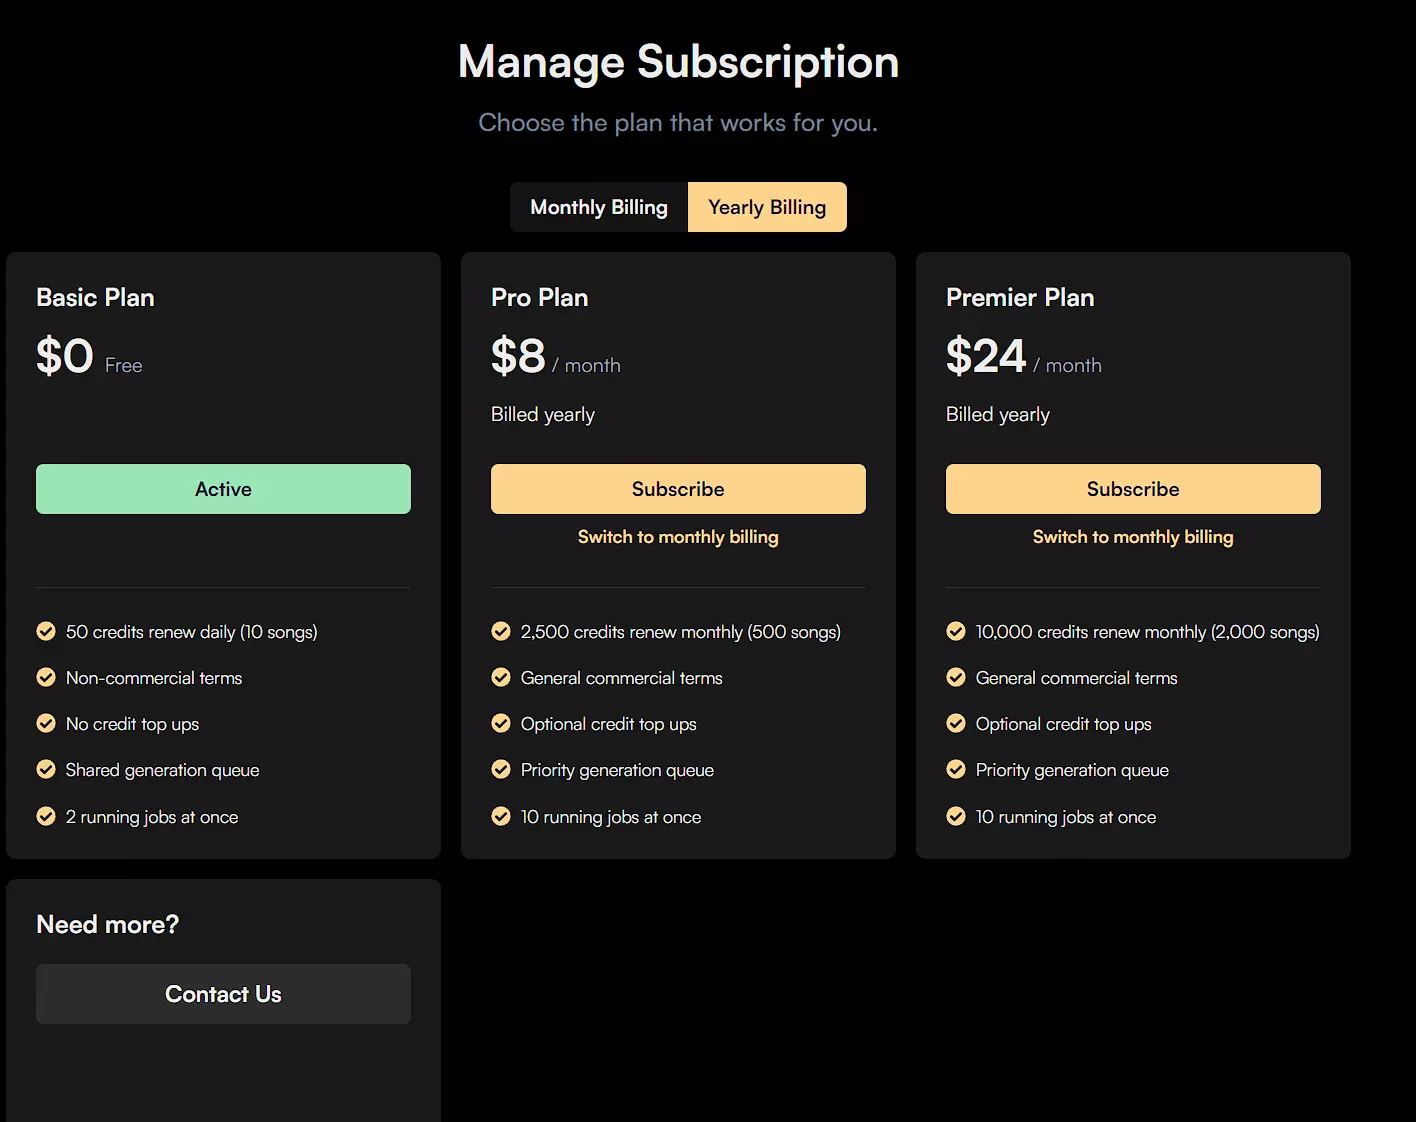Click Pro Plan's Switch to monthly billing link
Screen dimensions: 1416x1122
678,537
